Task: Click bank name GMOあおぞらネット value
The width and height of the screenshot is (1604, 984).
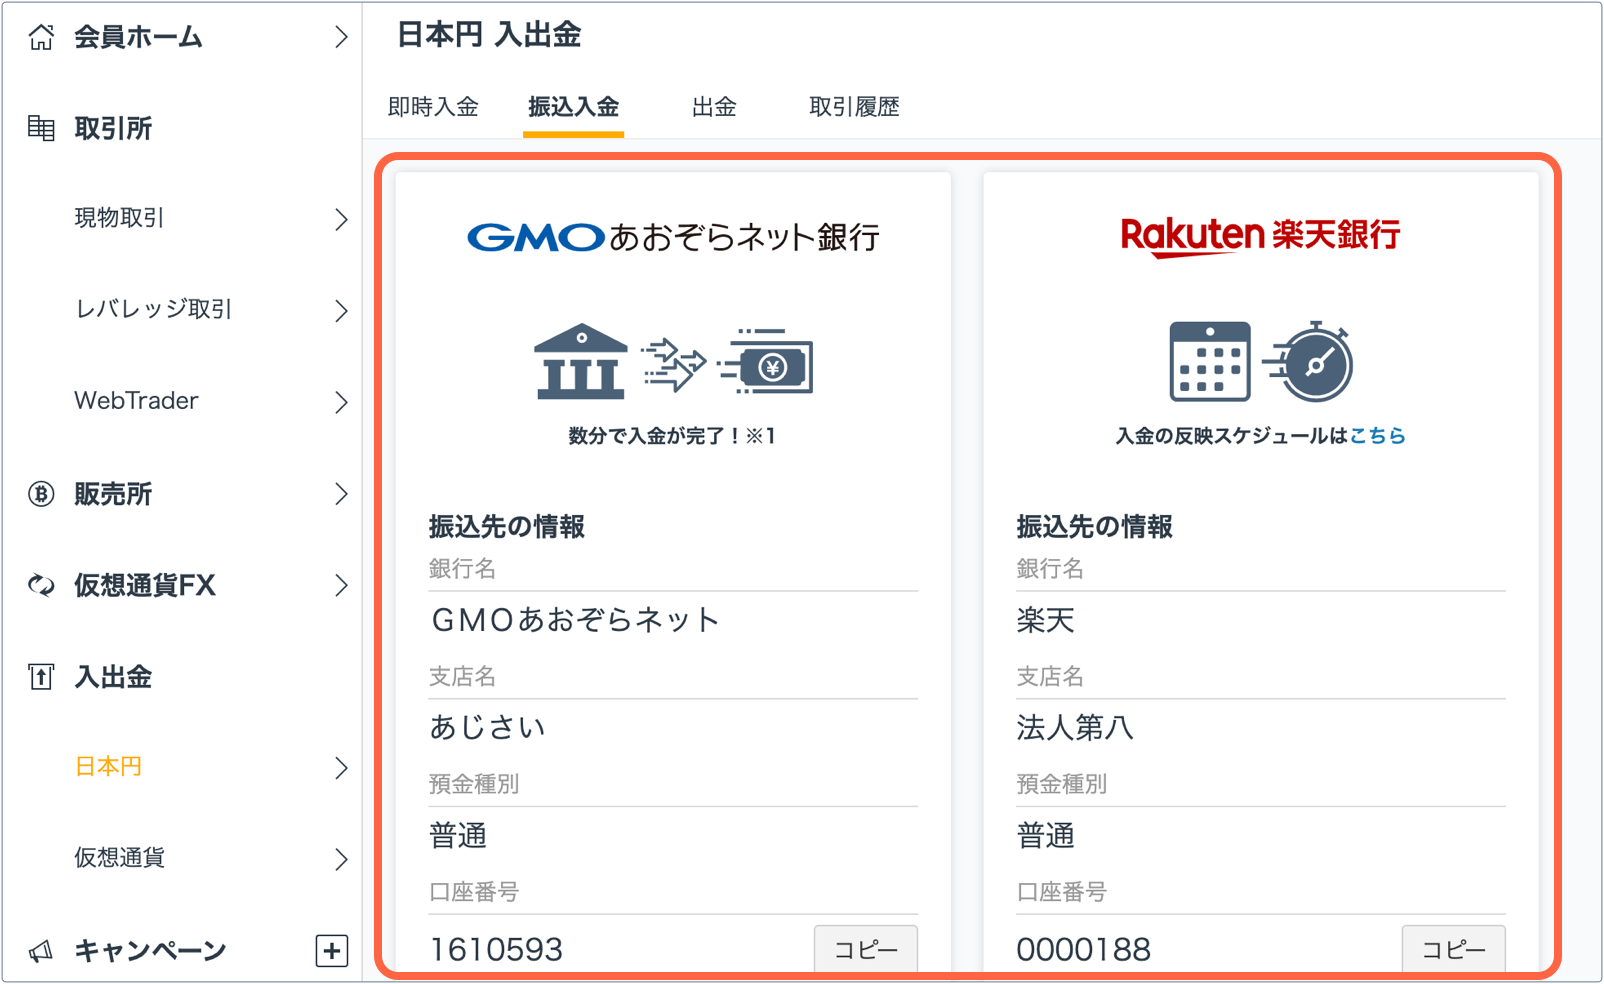Action: [575, 620]
